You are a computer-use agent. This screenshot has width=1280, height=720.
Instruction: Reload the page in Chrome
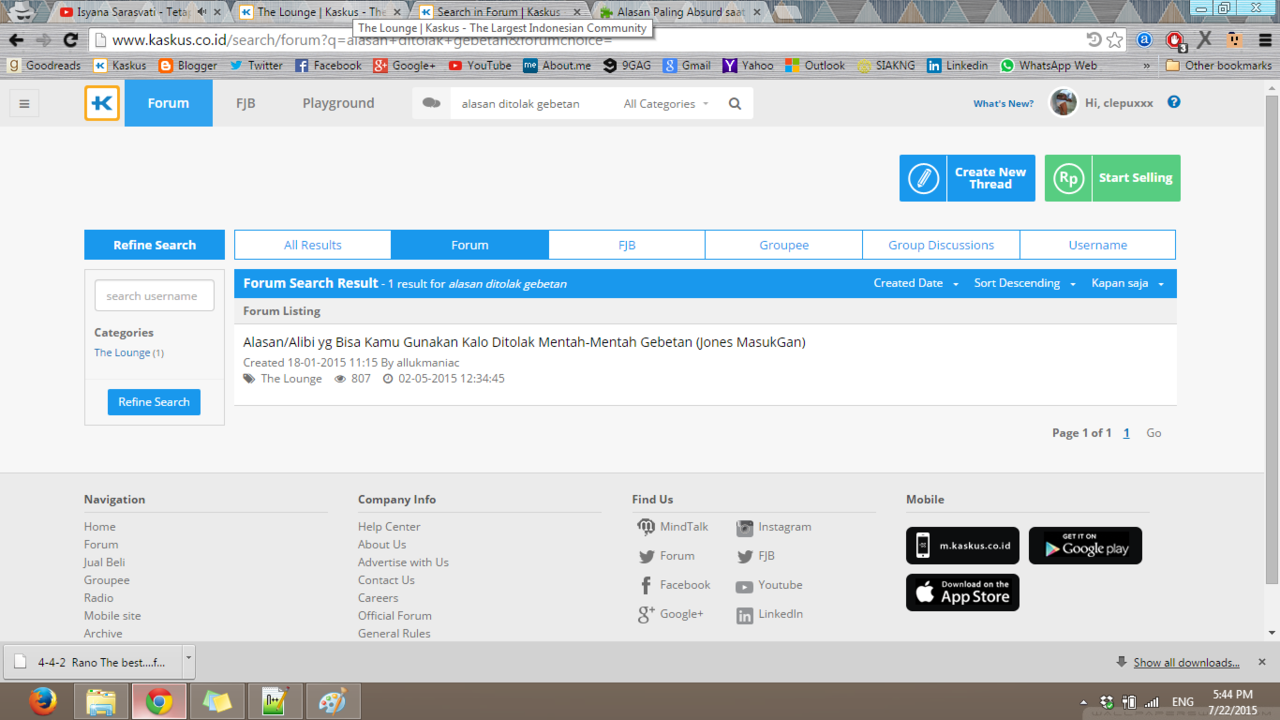tap(70, 40)
